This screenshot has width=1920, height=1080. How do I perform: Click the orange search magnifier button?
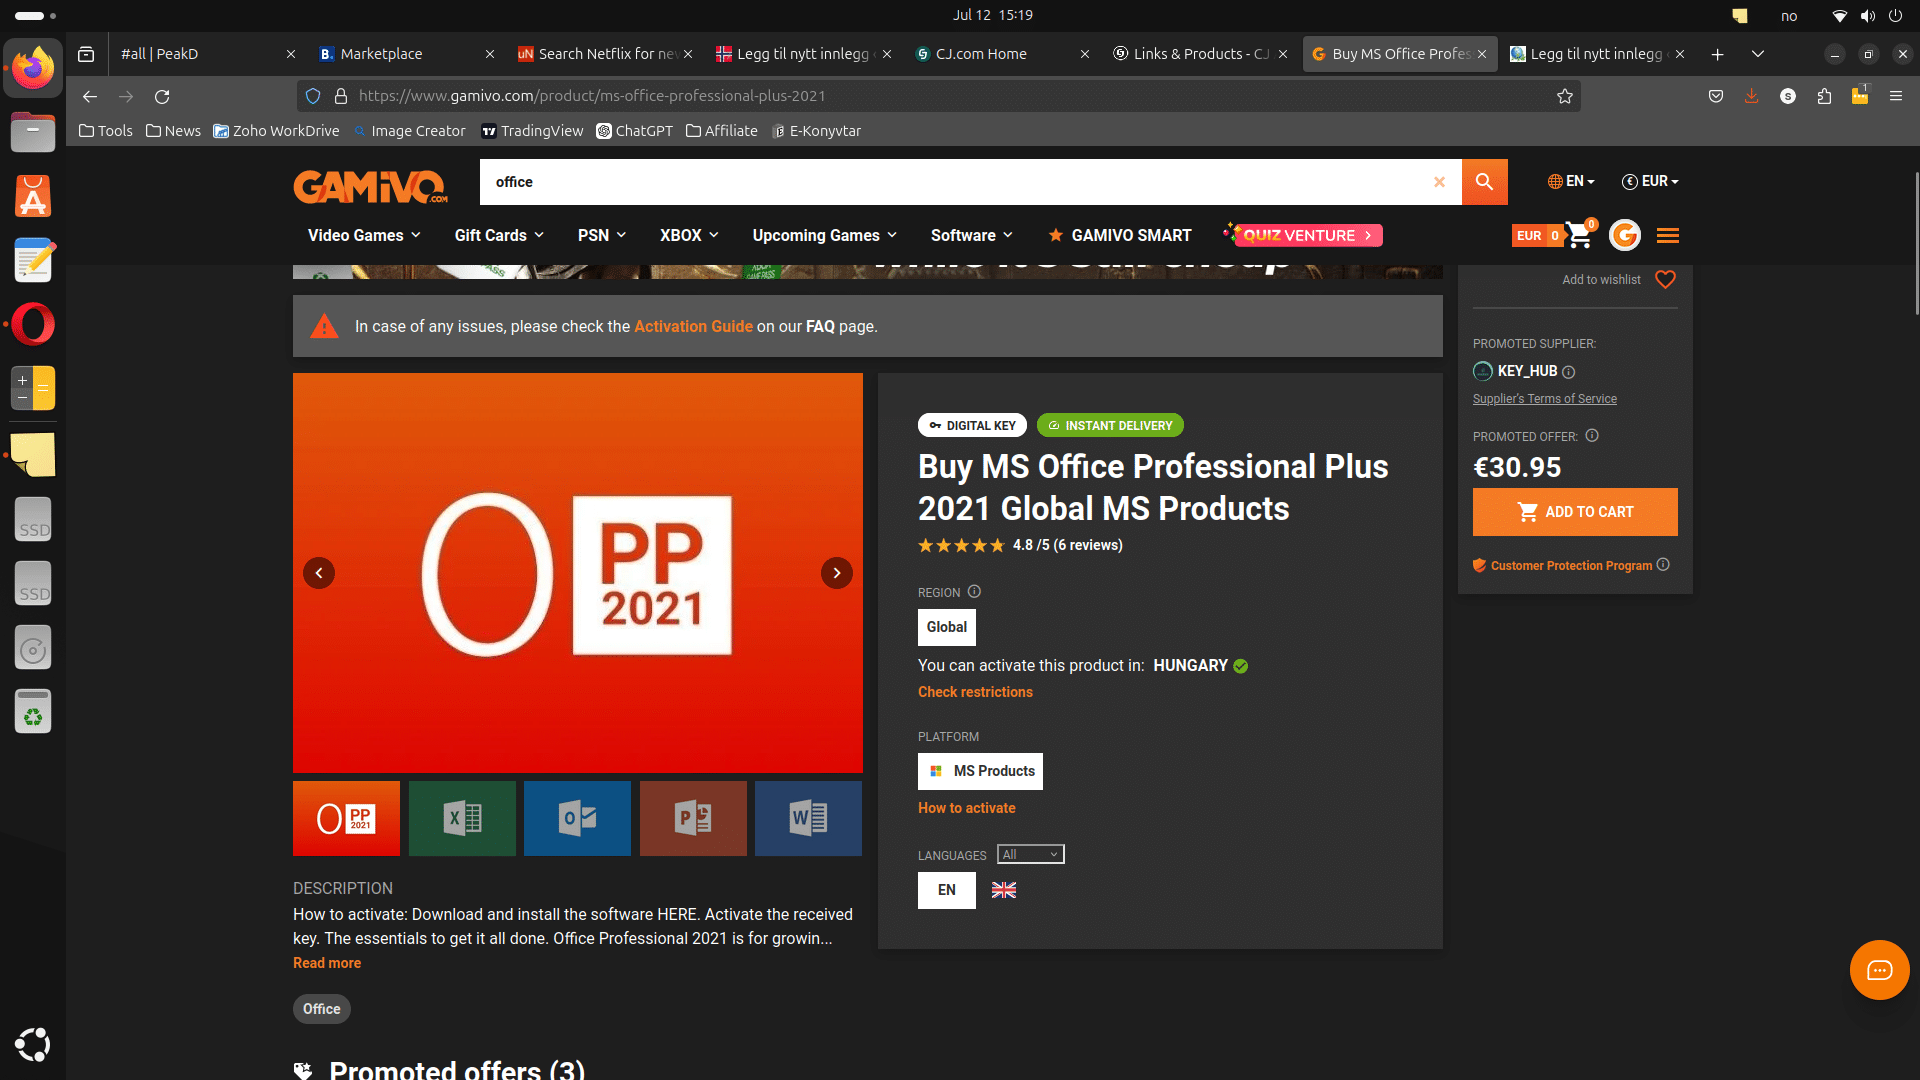pos(1484,182)
